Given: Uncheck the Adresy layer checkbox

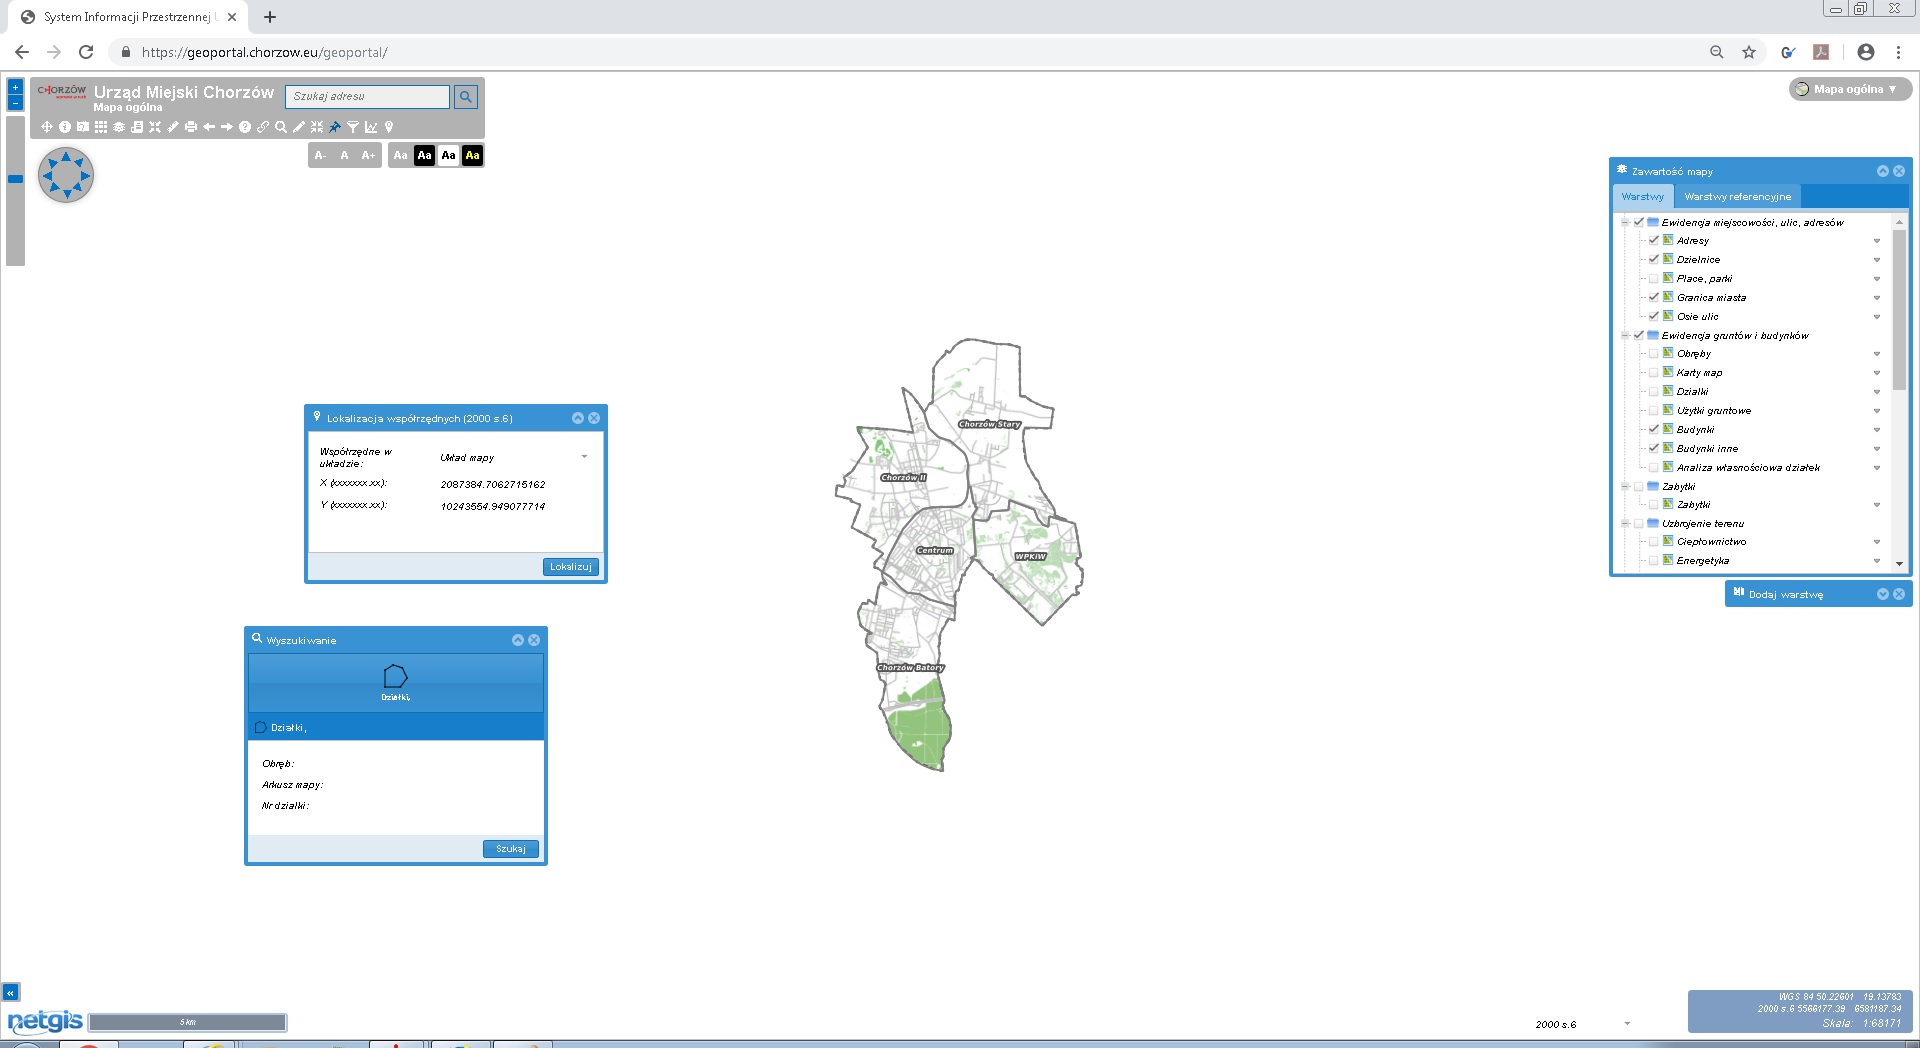Looking at the screenshot, I should [1653, 241].
